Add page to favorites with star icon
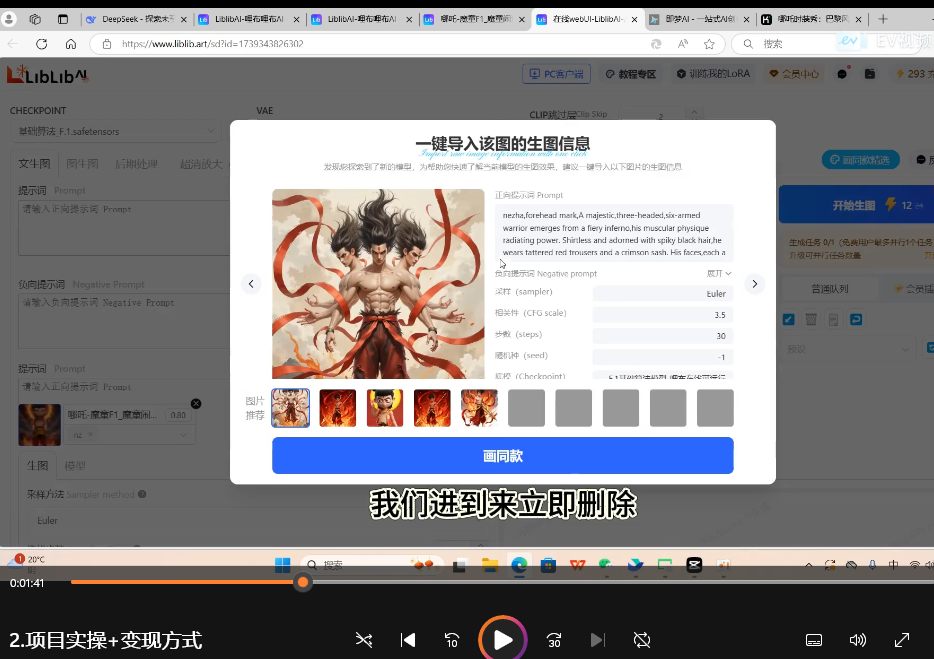934x659 pixels. pos(709,43)
